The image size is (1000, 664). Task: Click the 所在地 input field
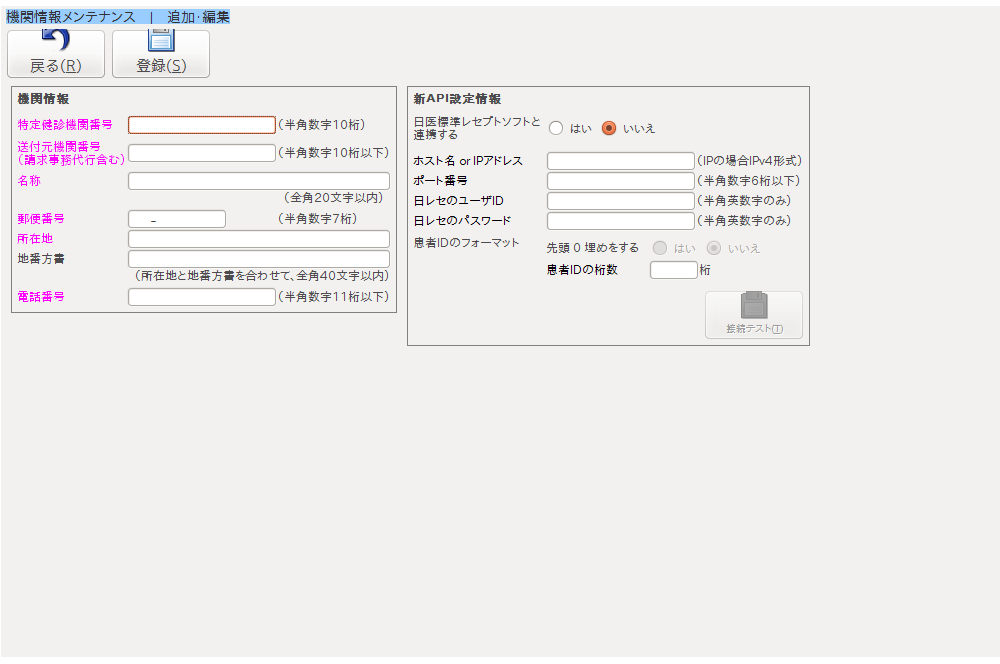click(259, 239)
